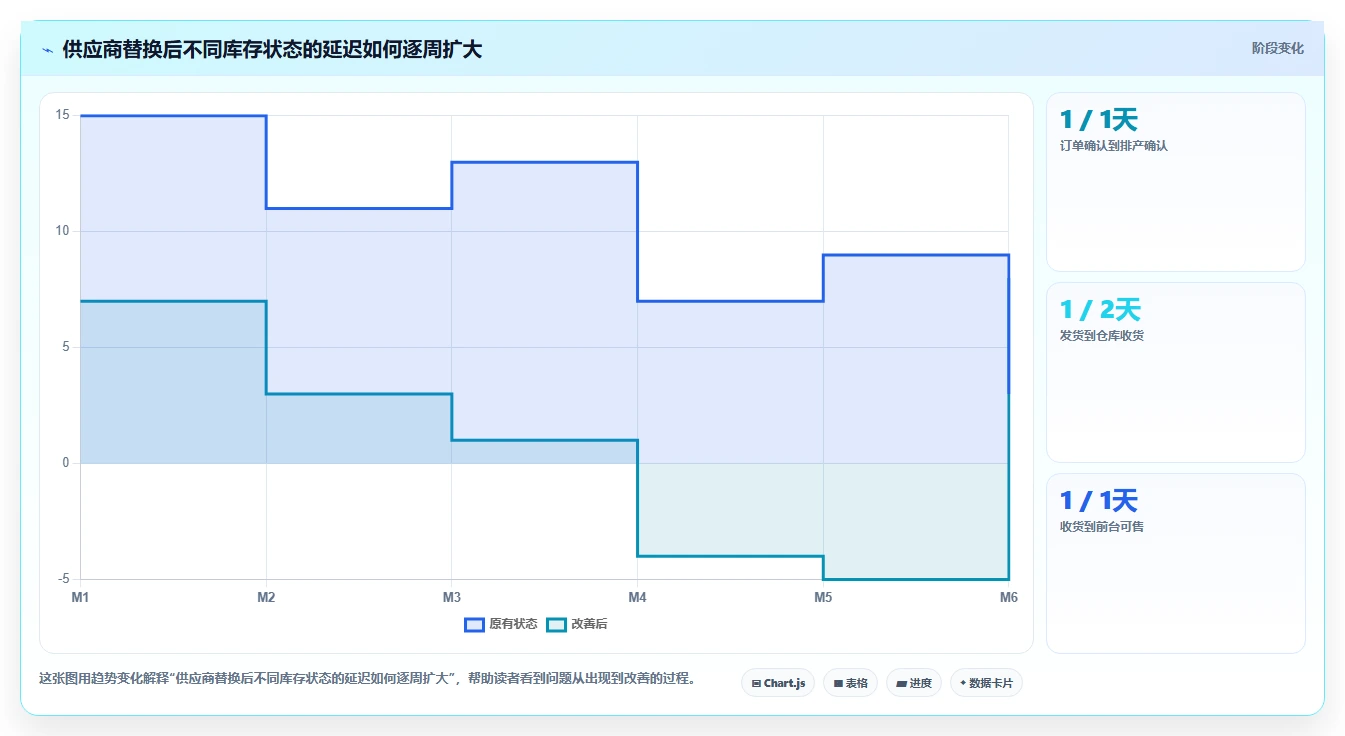The width and height of the screenshot is (1345, 736).
Task: Toggle the 原有状态 legend entry
Action: point(501,624)
